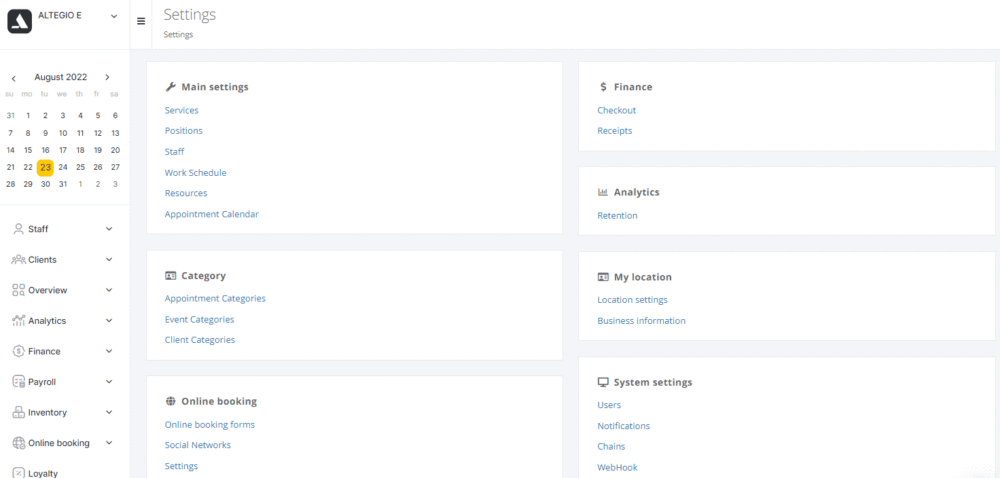
Task: Open Location settings link
Action: tap(633, 300)
